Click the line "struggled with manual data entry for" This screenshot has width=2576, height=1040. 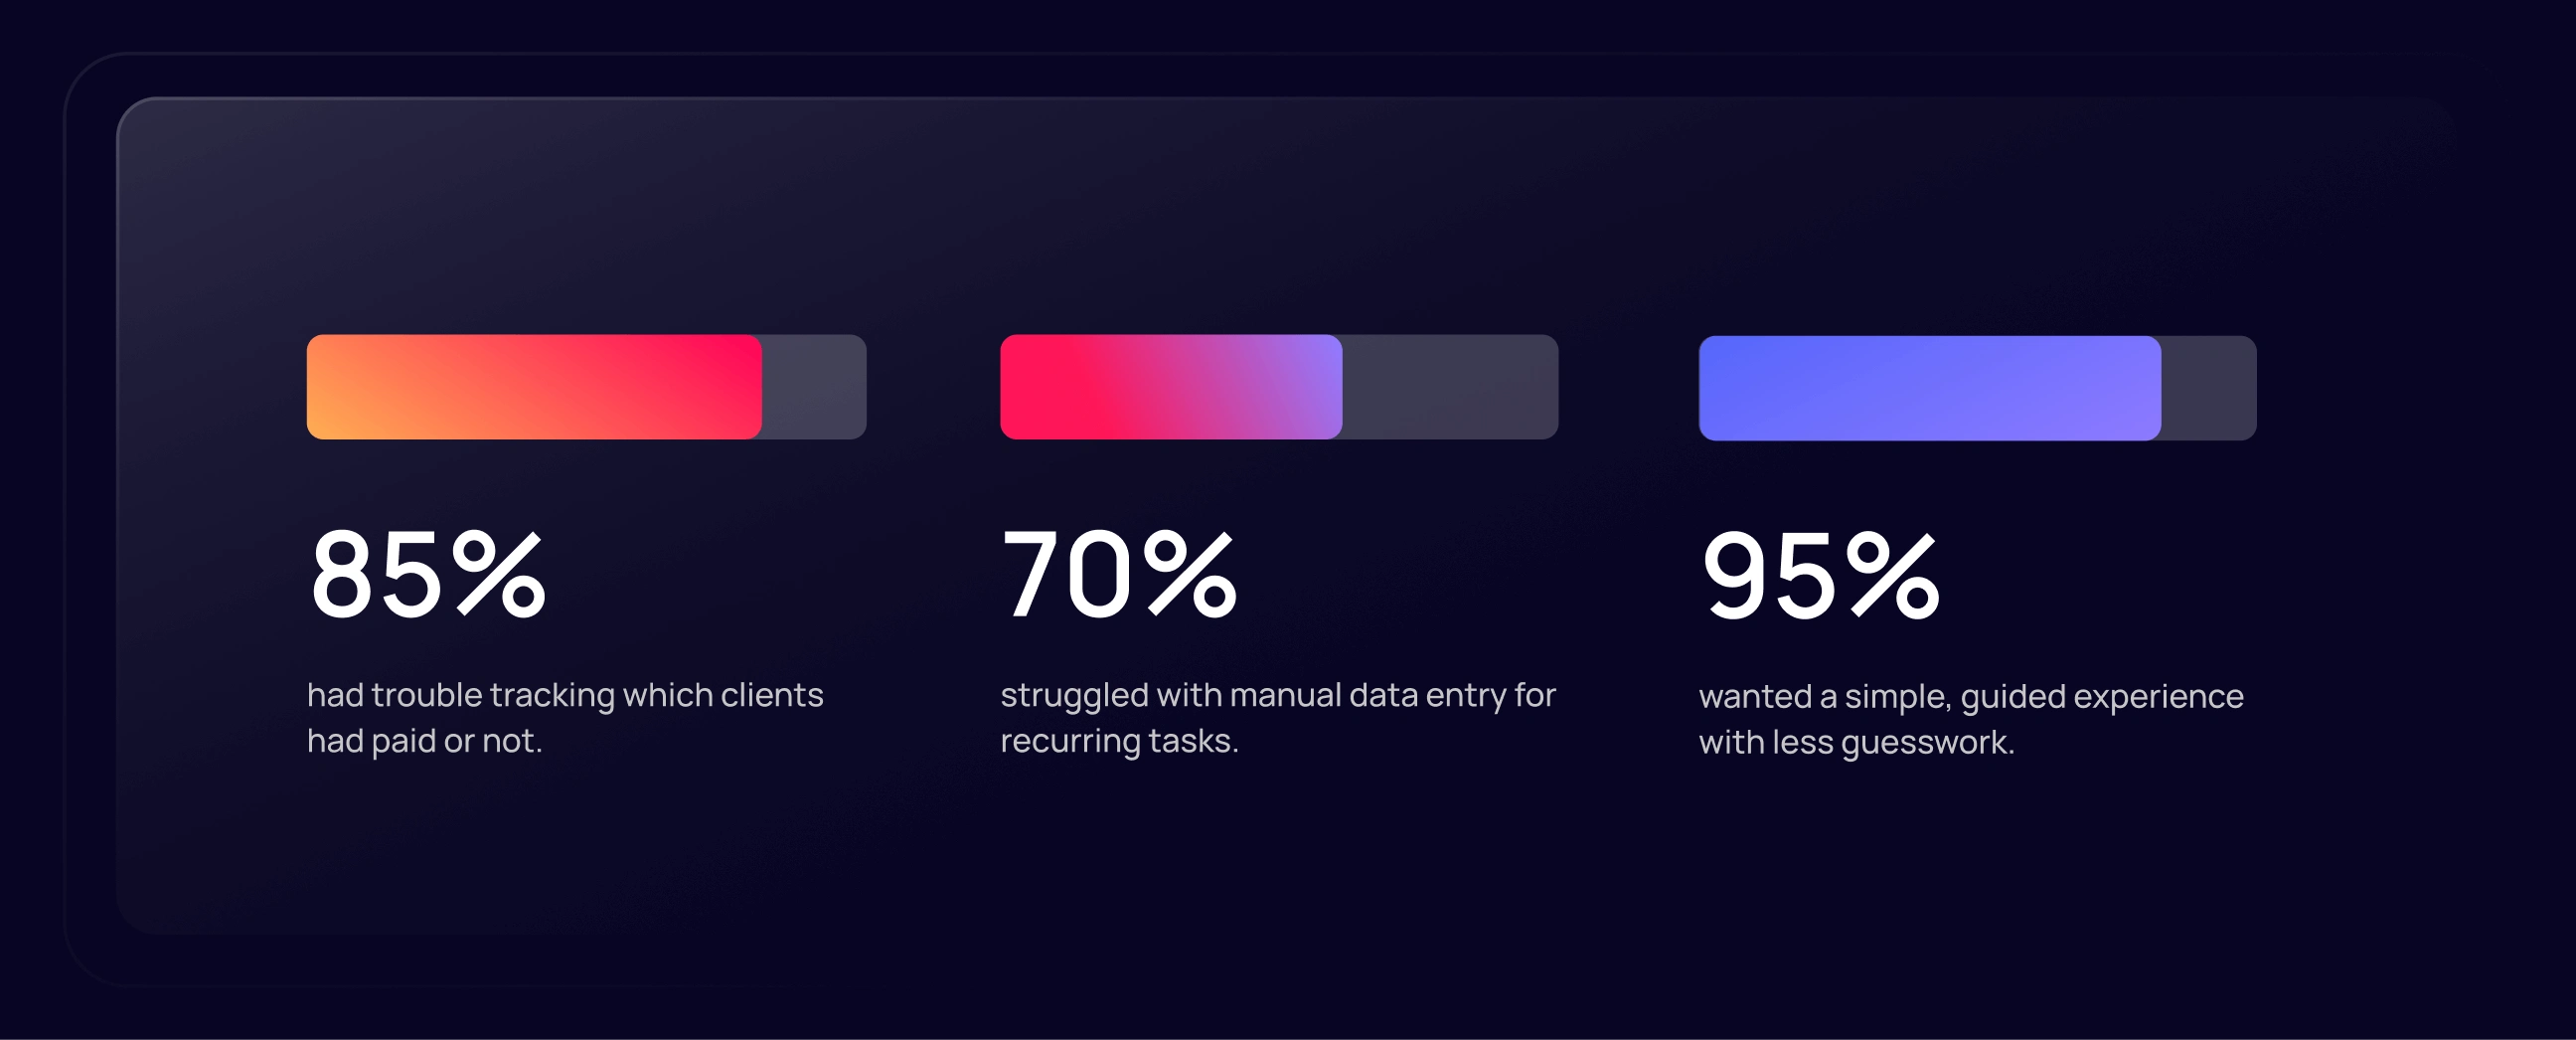click(1278, 695)
